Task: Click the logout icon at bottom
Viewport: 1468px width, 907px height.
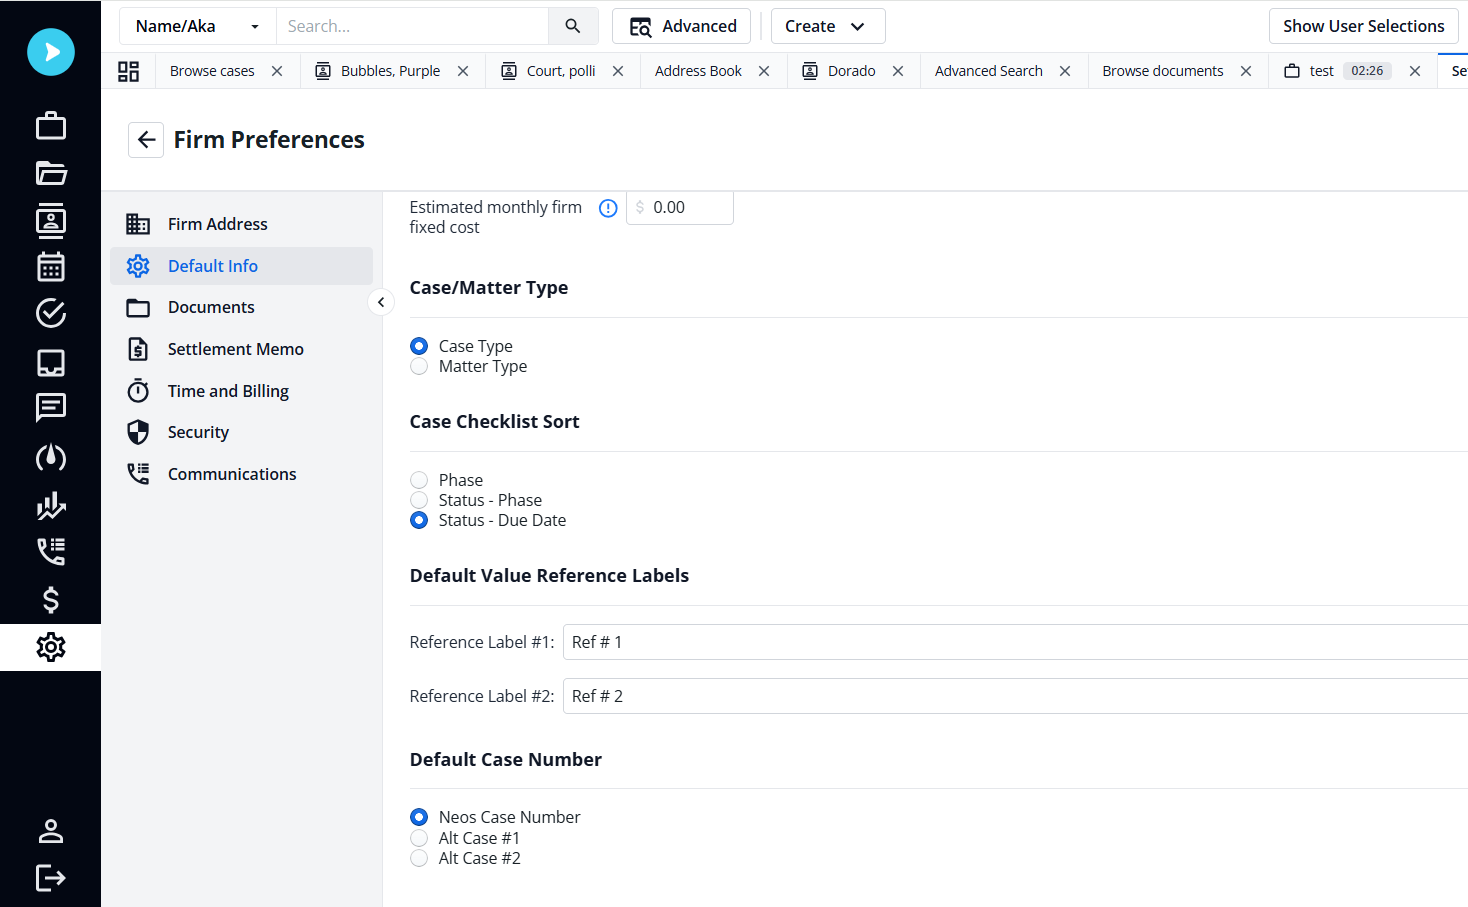Action: (51, 878)
